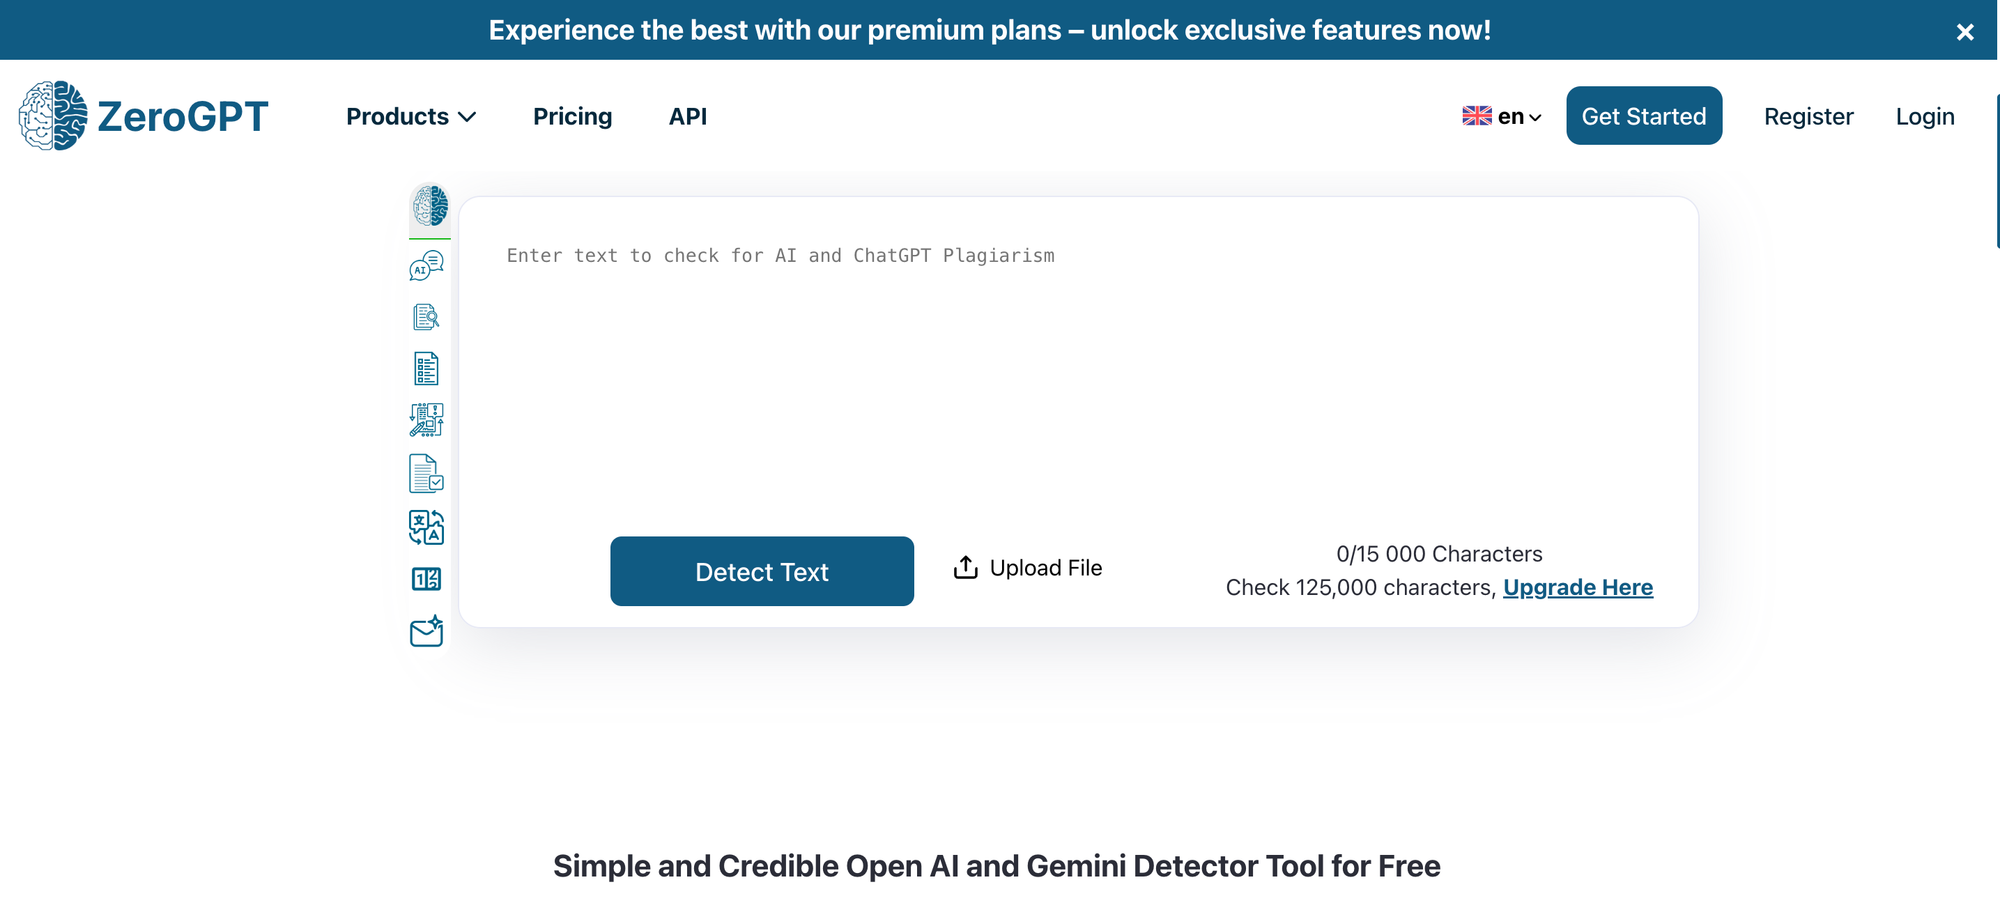
Task: Follow the Upgrade Here link
Action: [1578, 588]
